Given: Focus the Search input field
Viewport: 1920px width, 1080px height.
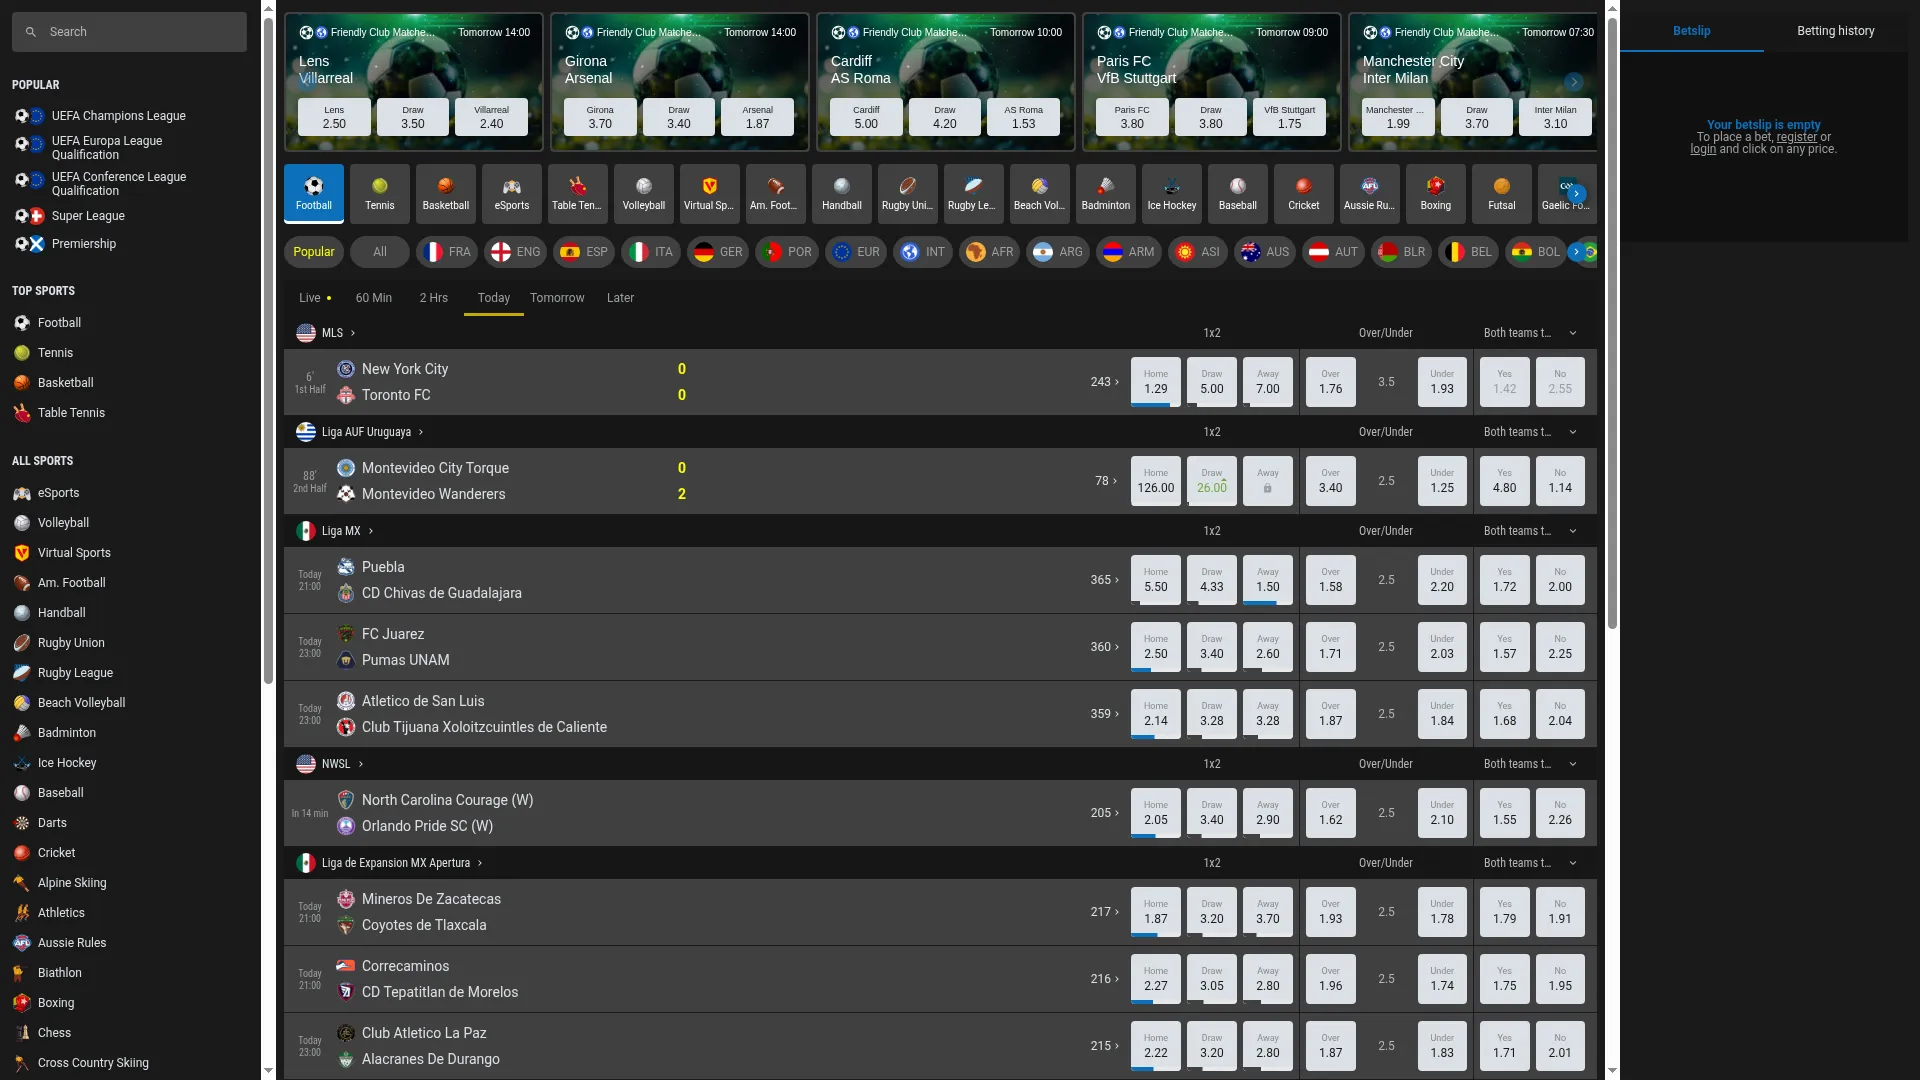Looking at the screenshot, I should coord(129,32).
